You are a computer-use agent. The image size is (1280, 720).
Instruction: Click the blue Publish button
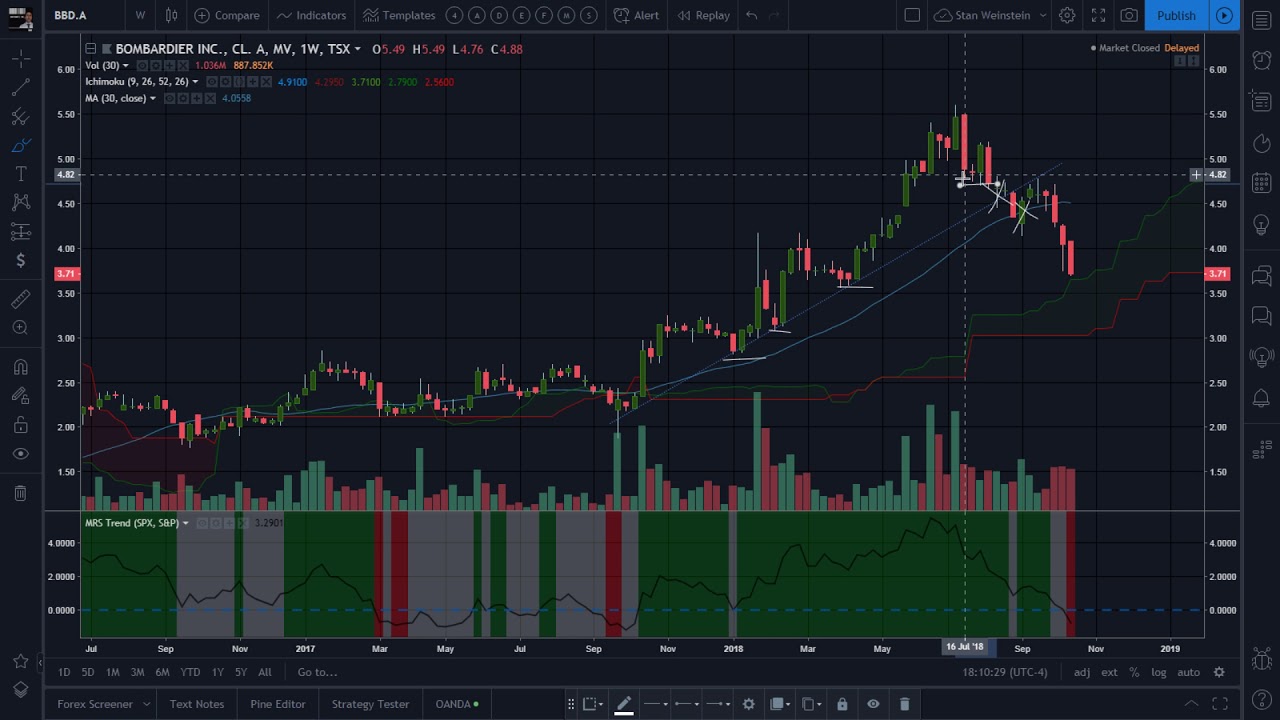pos(1176,15)
